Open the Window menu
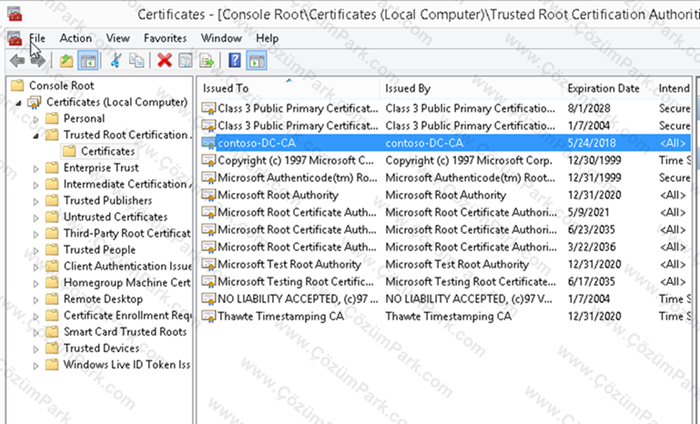Screen dimensions: 700x424 221,38
